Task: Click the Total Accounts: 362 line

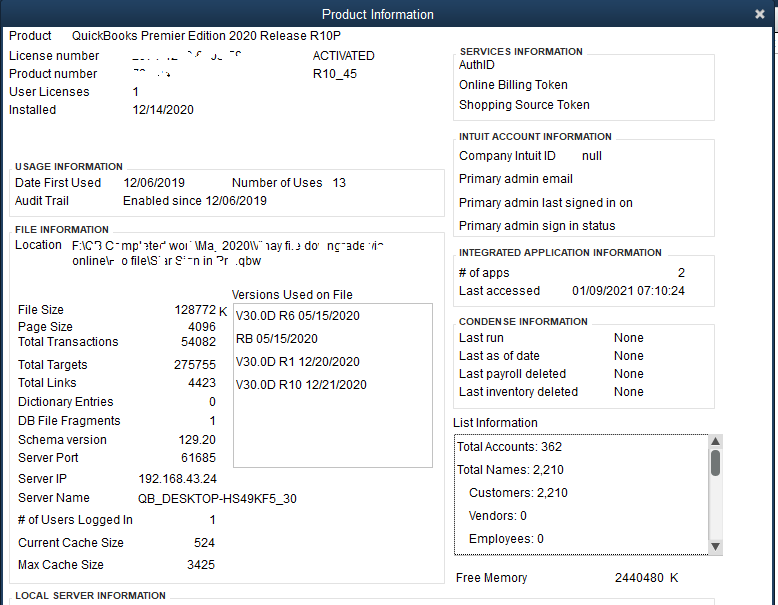Action: [509, 447]
